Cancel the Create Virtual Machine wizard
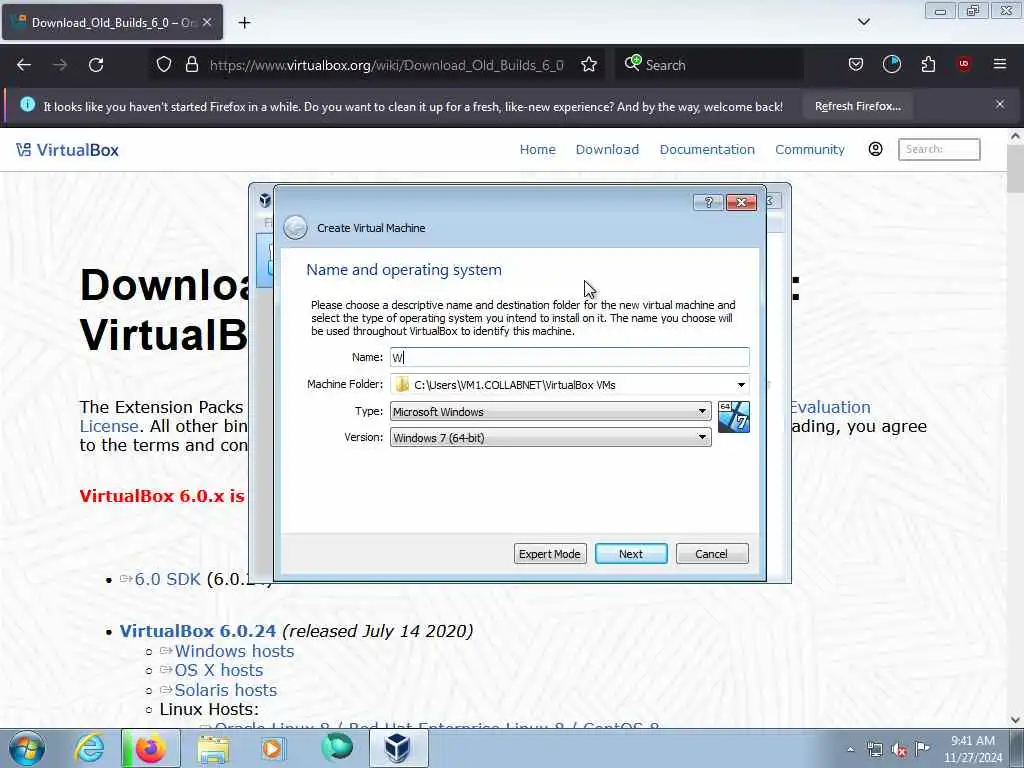The height and width of the screenshot is (768, 1024). point(712,554)
